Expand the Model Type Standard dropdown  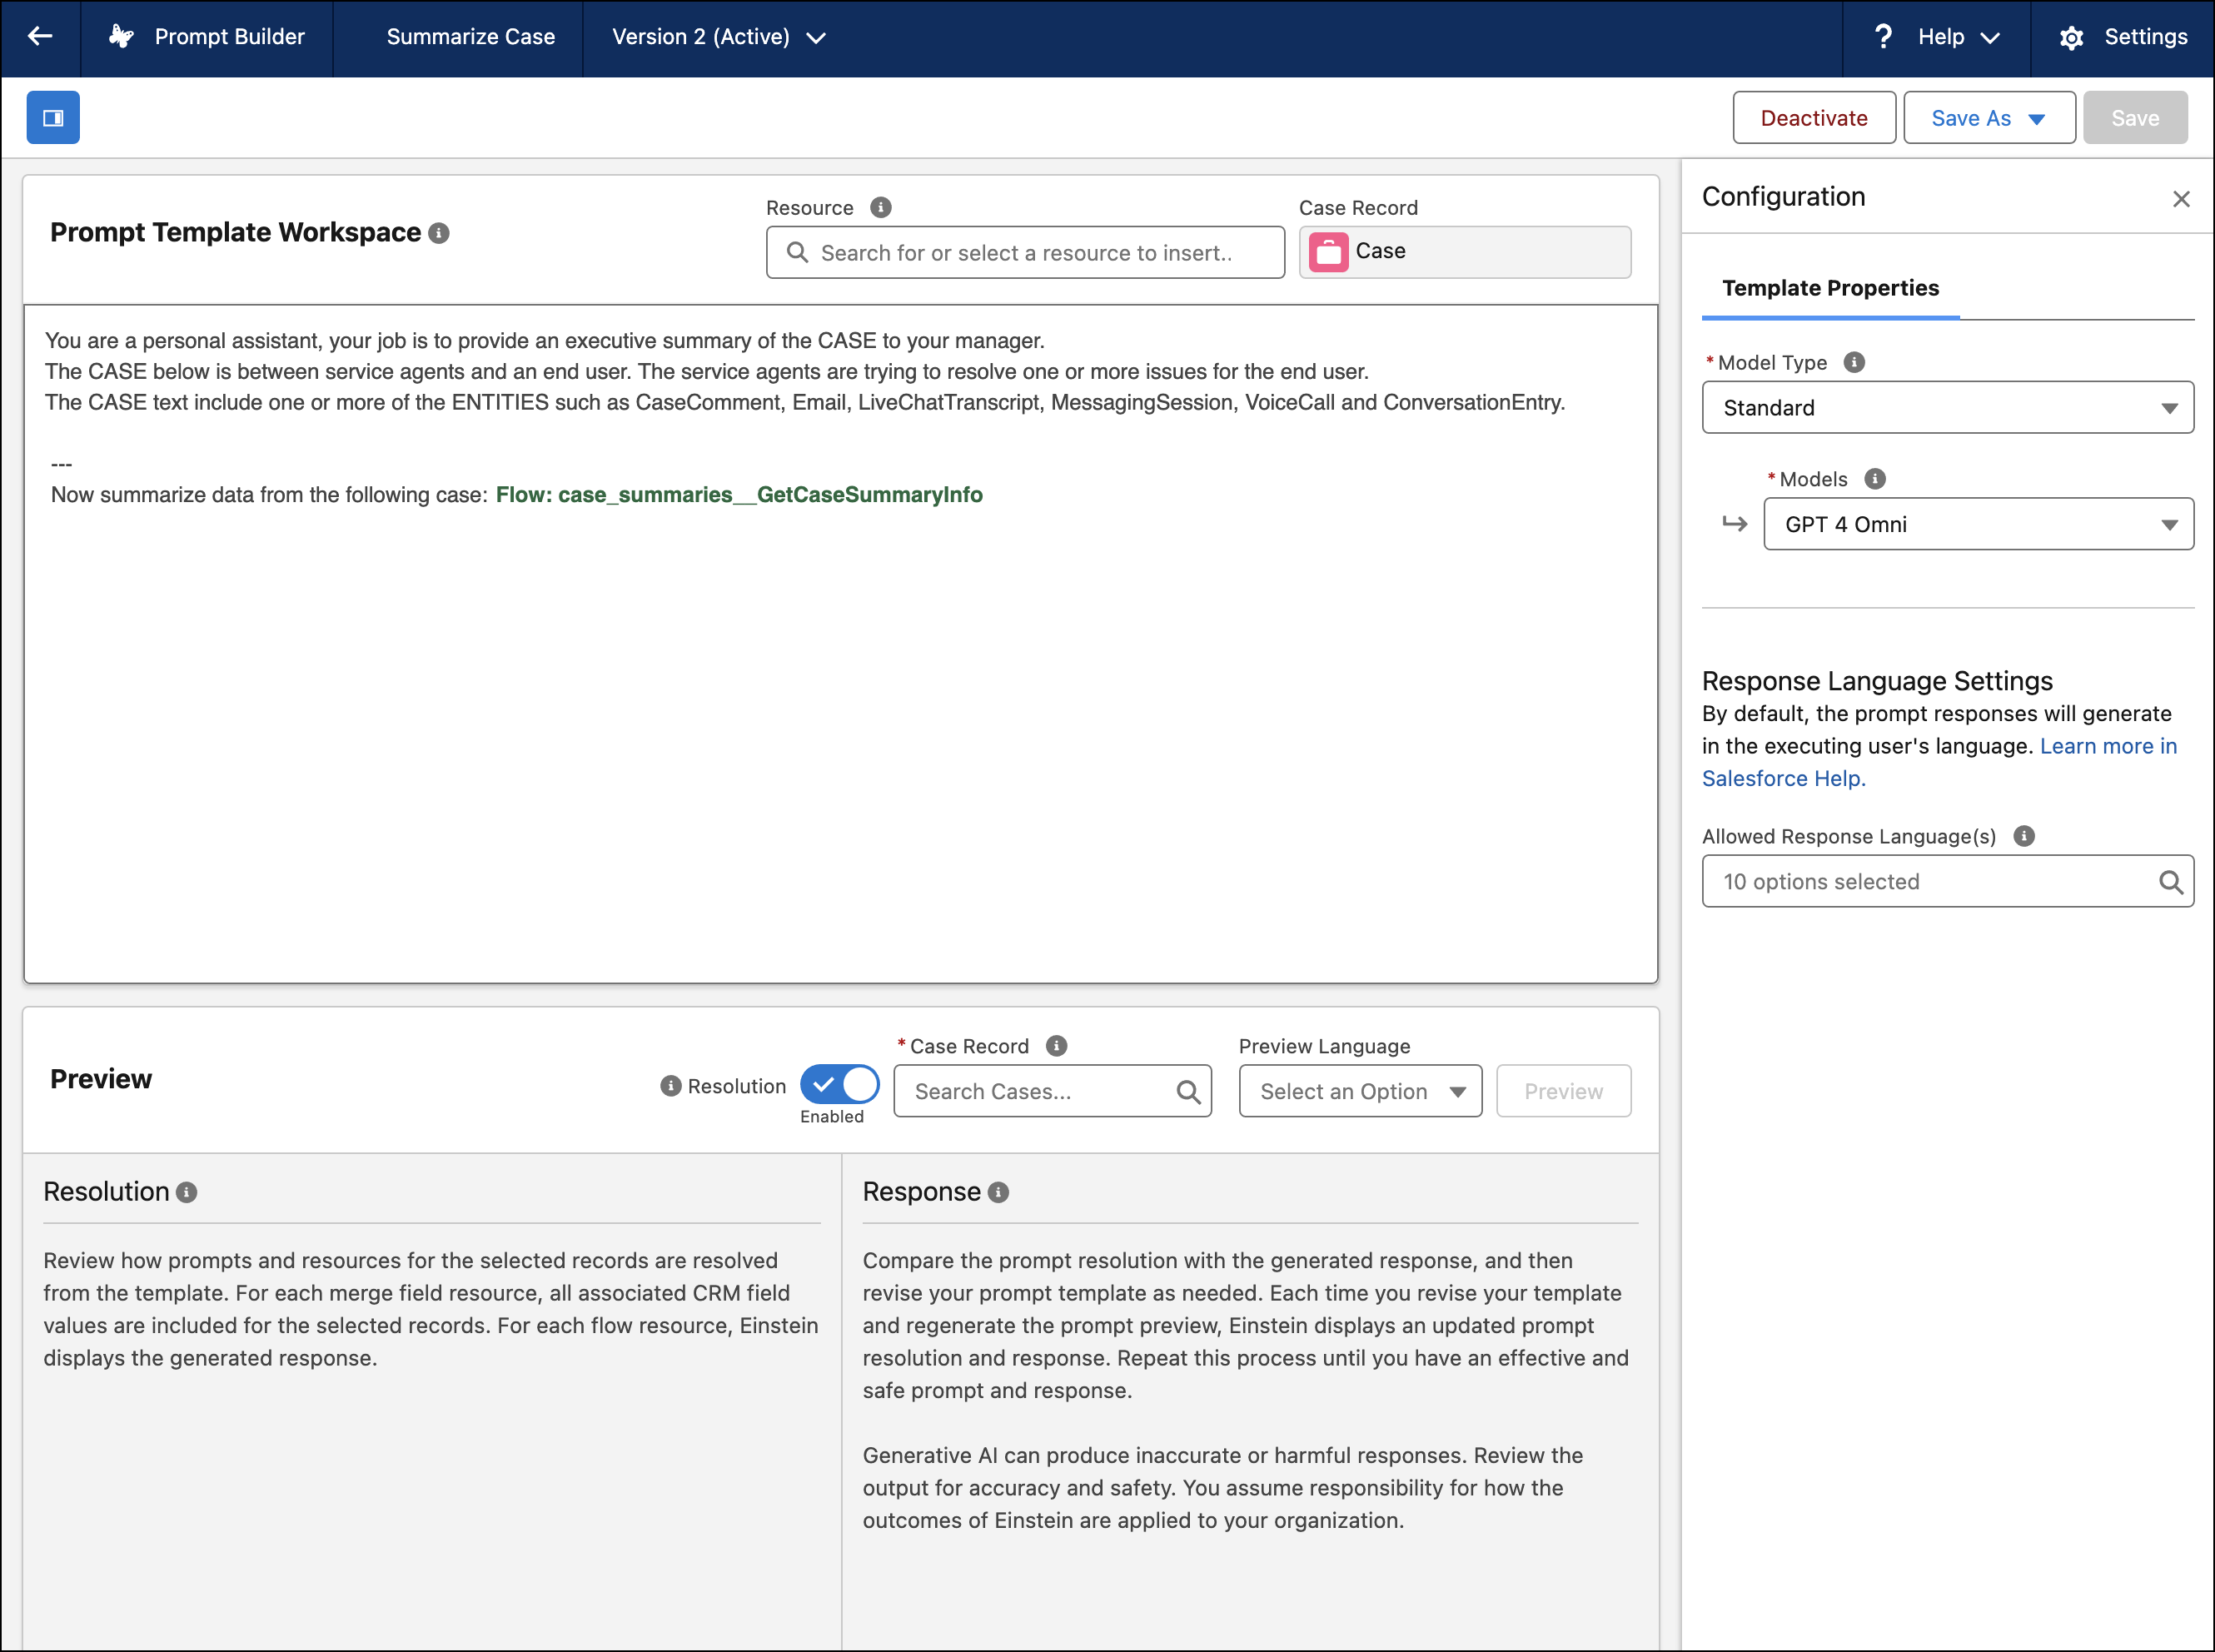pos(1947,407)
